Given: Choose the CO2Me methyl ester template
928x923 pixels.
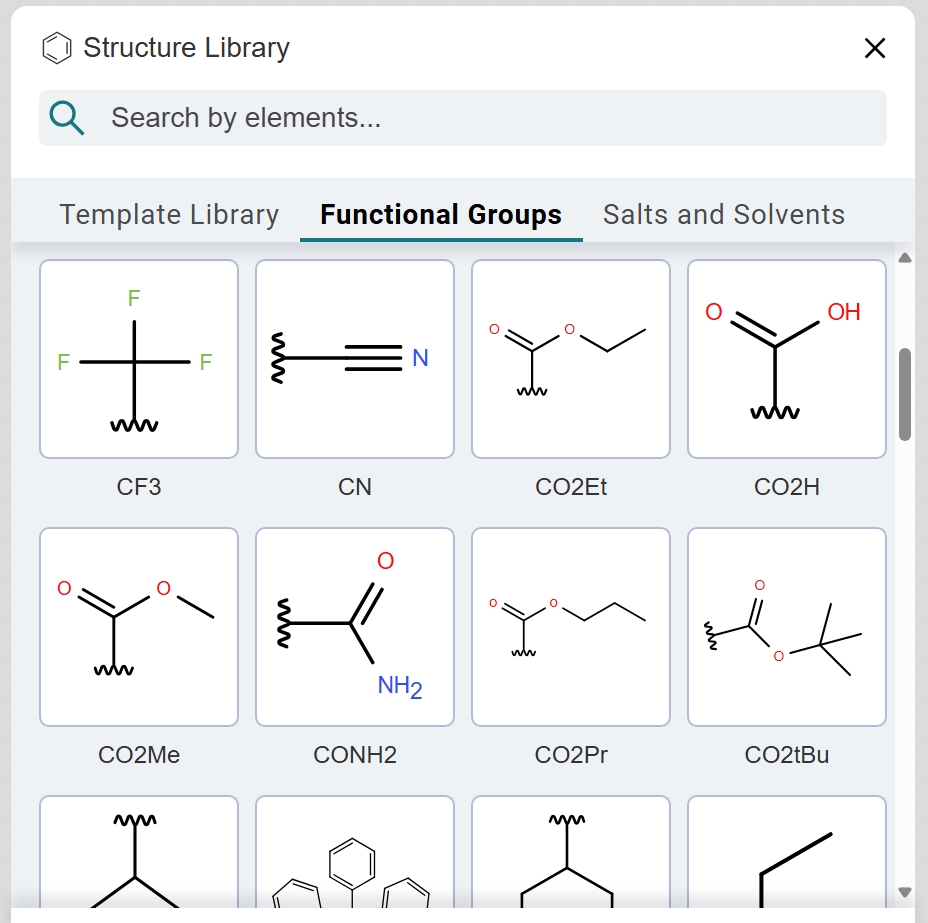Looking at the screenshot, I should (139, 627).
